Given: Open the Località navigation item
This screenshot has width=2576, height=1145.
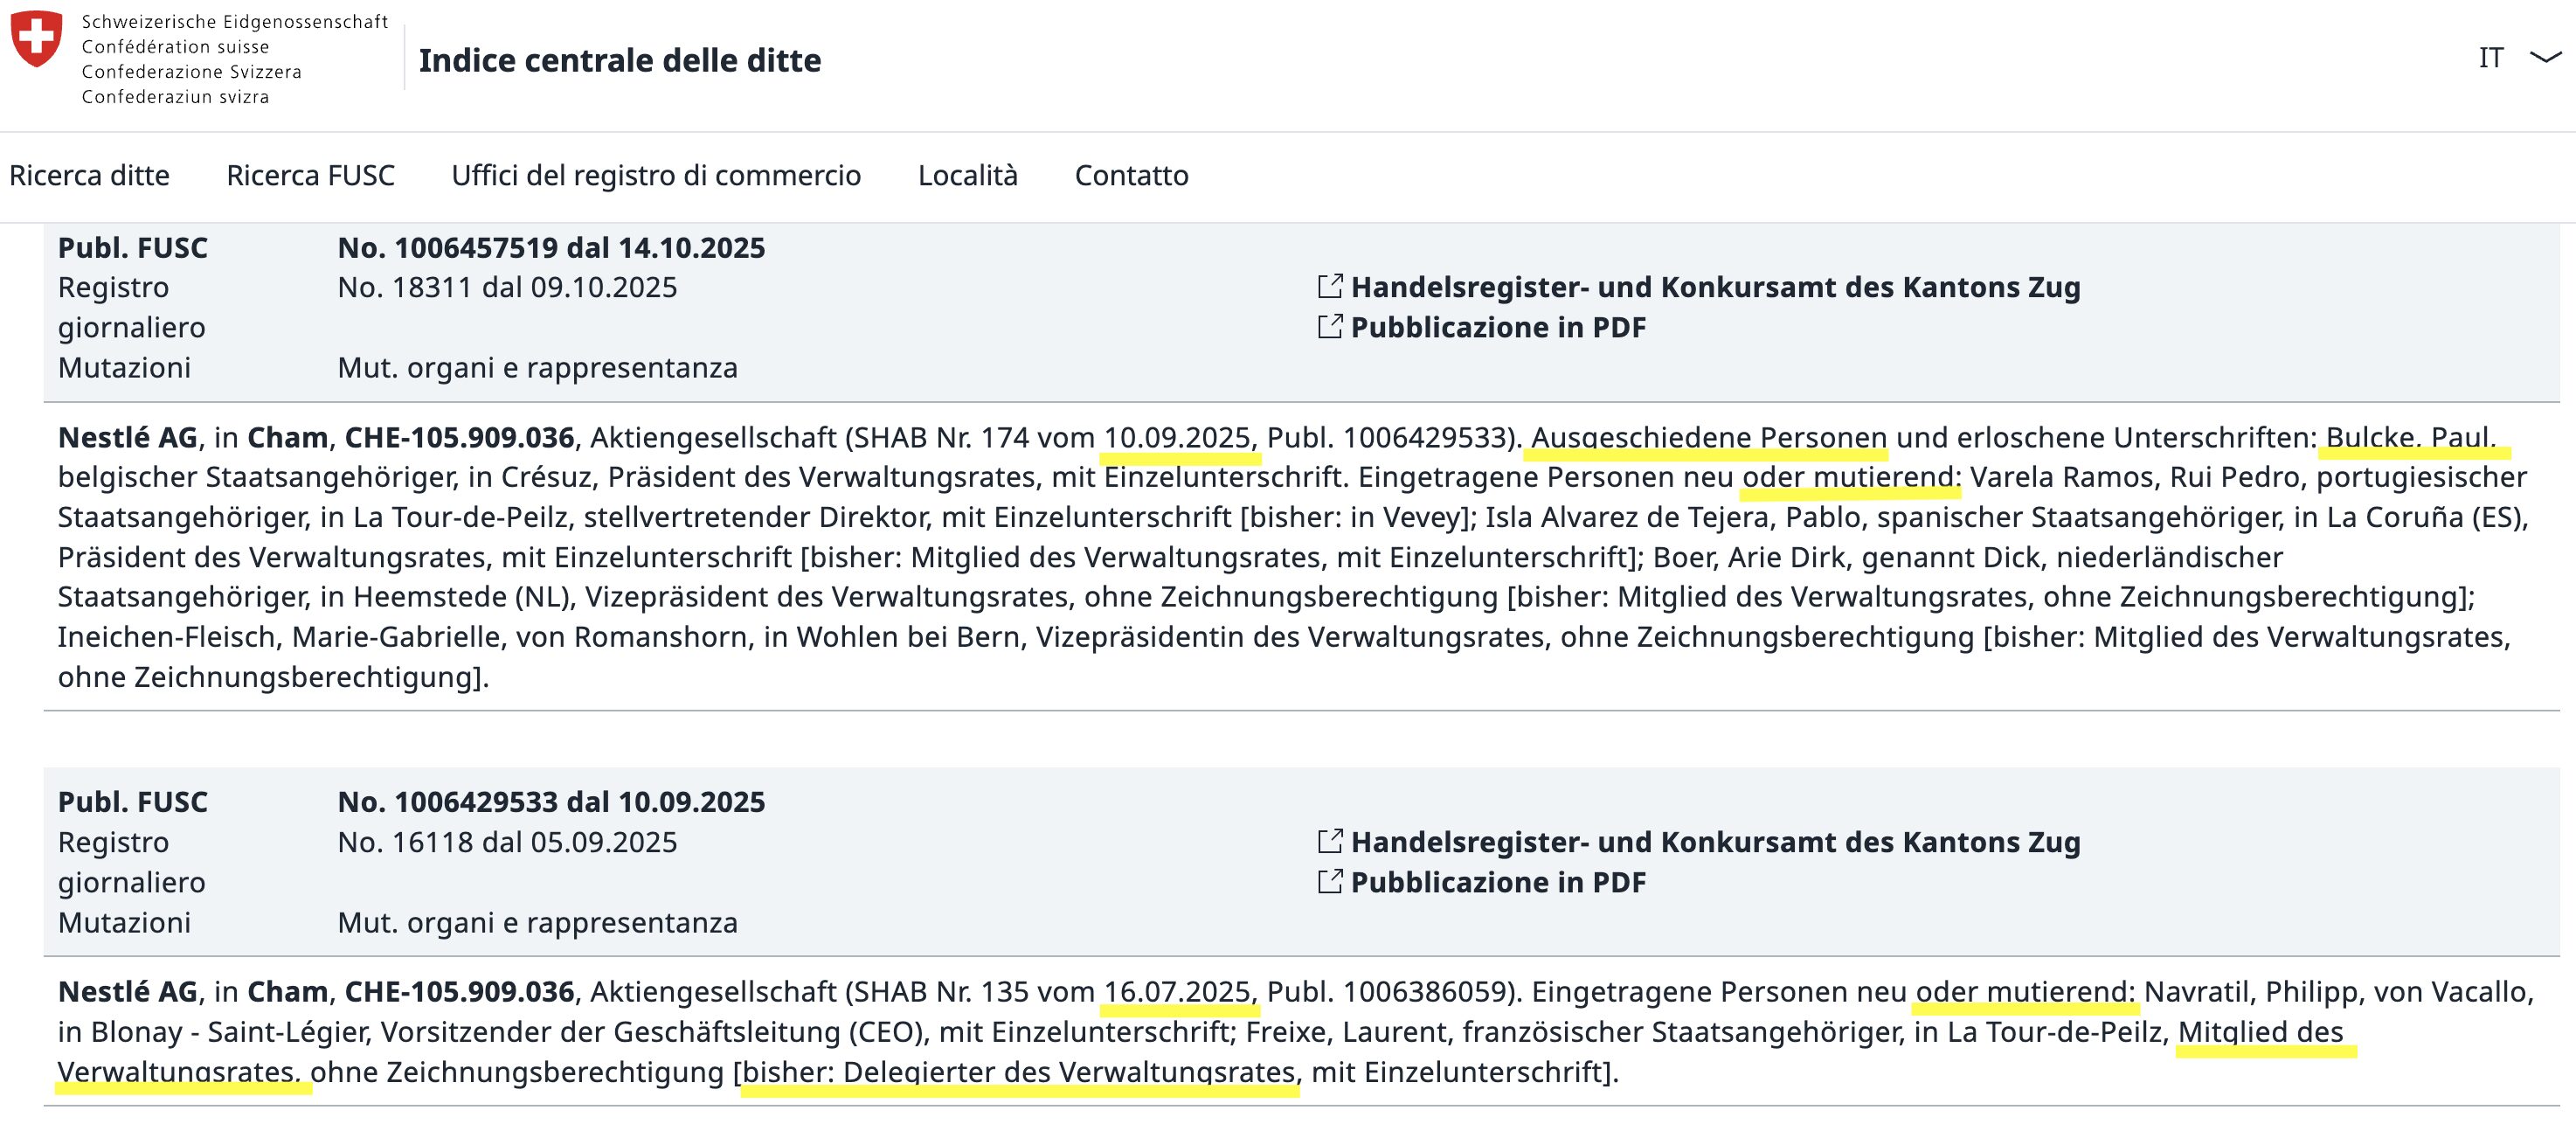Looking at the screenshot, I should [967, 176].
